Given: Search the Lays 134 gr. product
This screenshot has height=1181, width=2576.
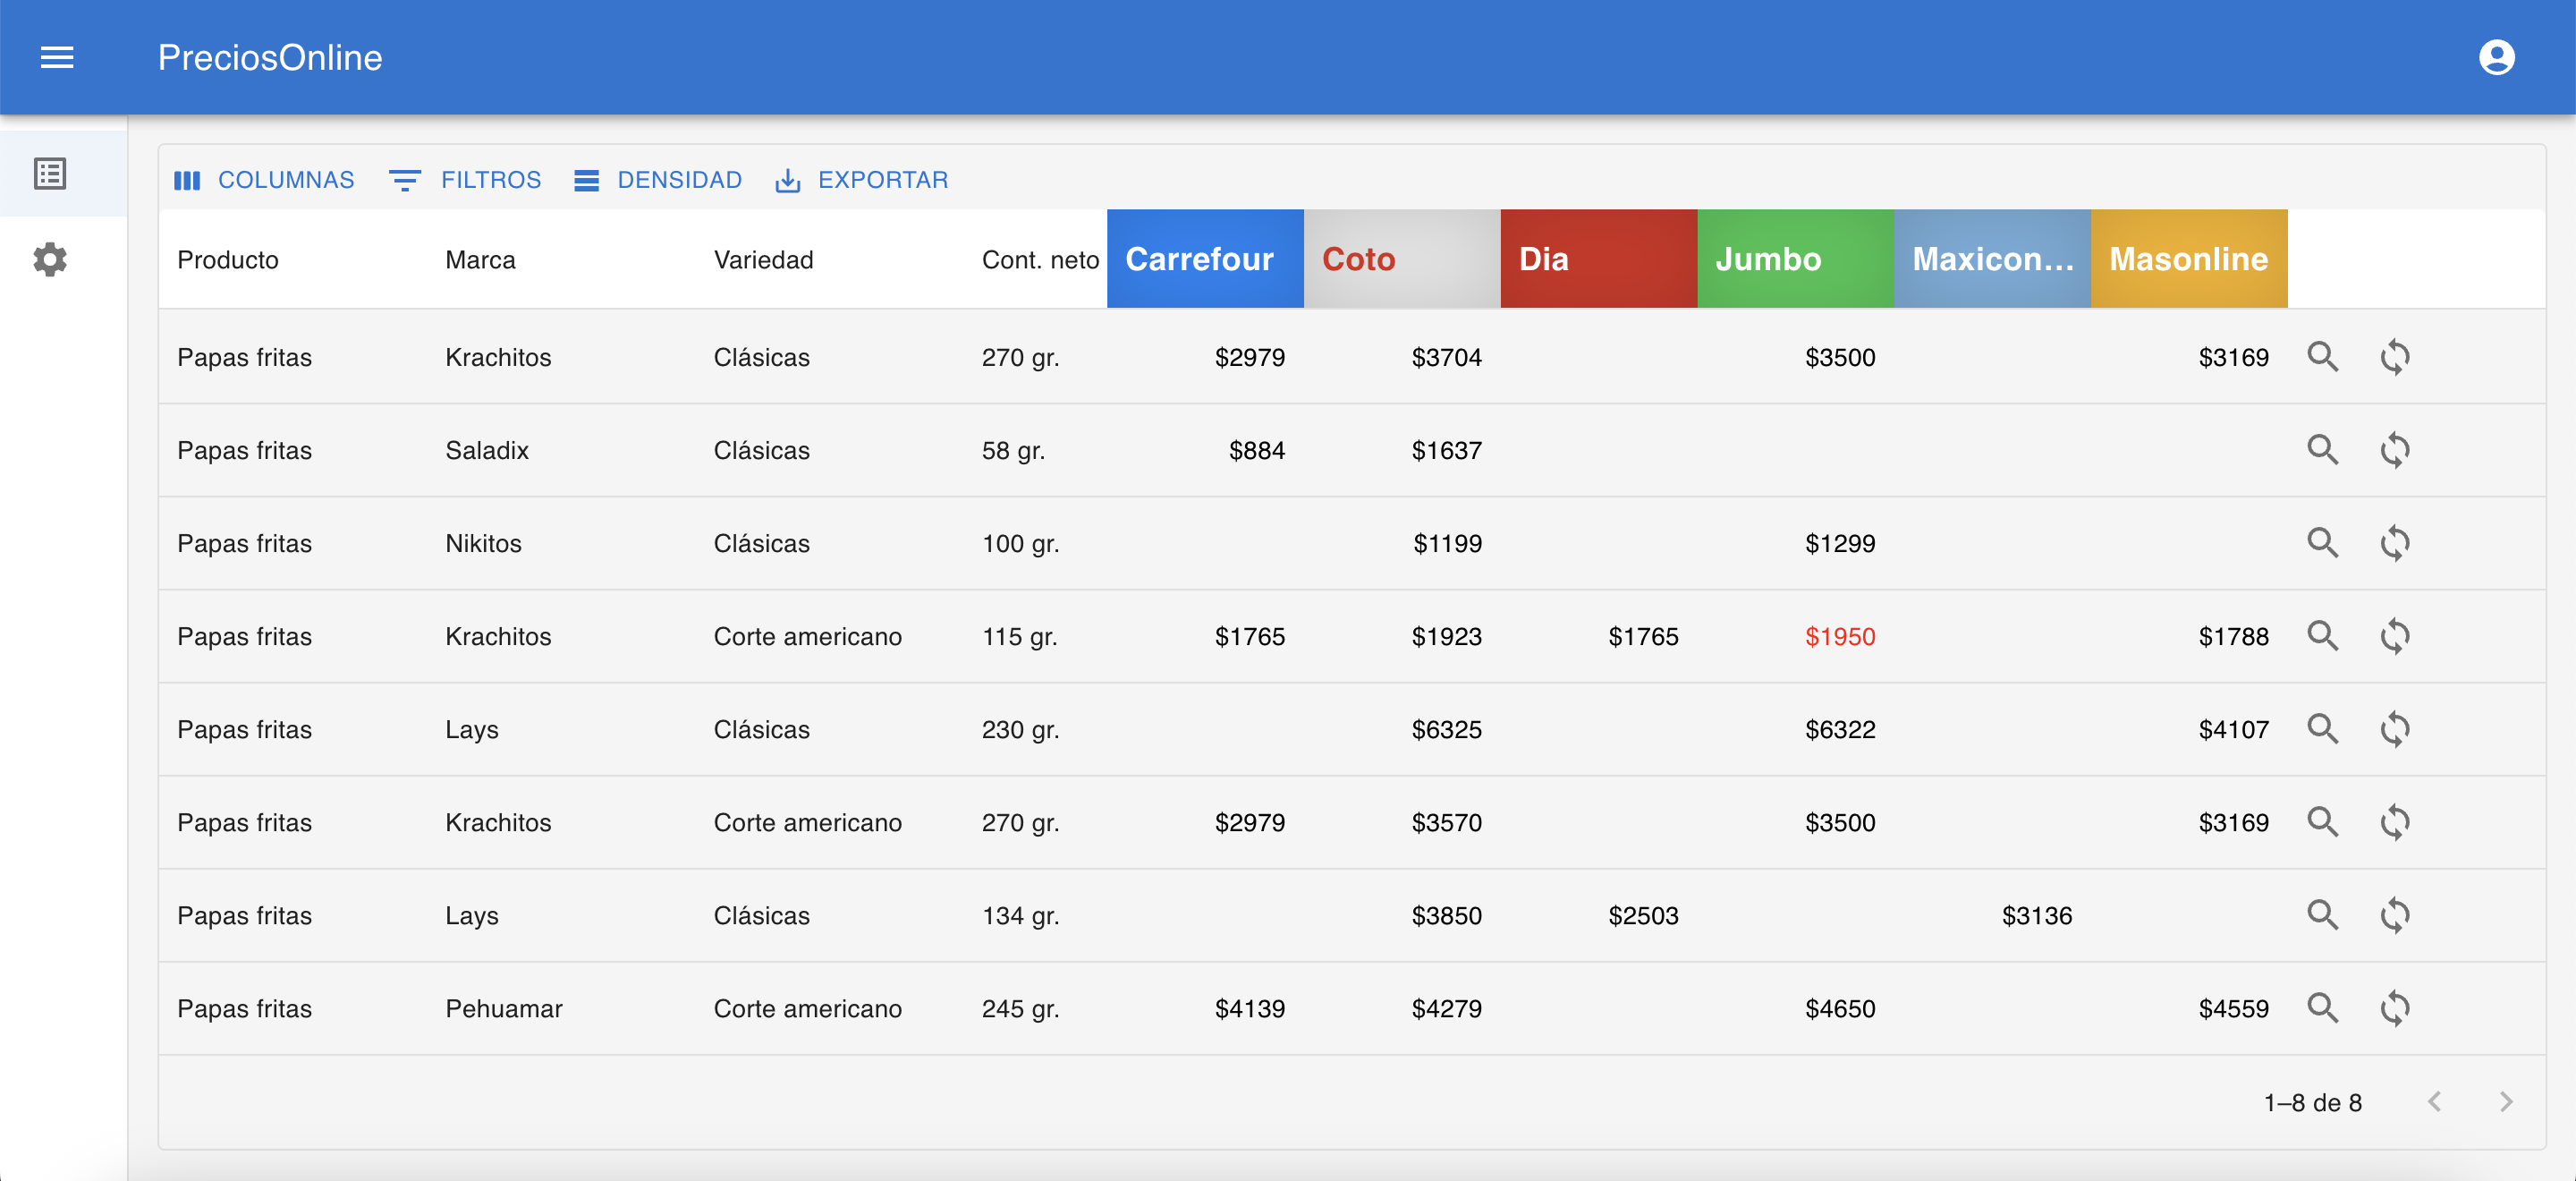Looking at the screenshot, I should tap(2321, 915).
